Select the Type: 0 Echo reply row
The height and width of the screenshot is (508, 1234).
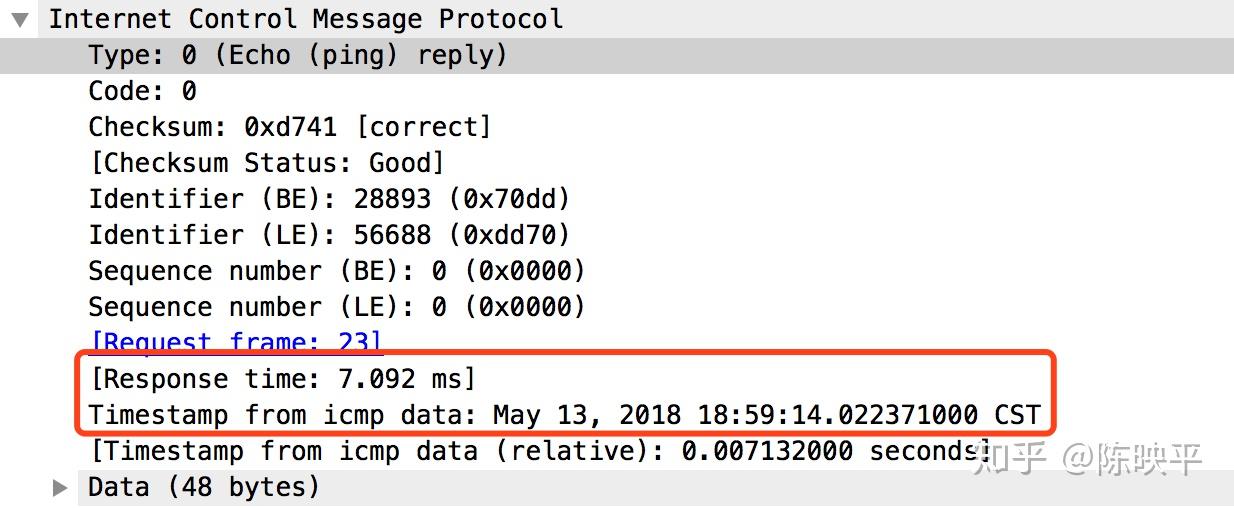point(297,55)
